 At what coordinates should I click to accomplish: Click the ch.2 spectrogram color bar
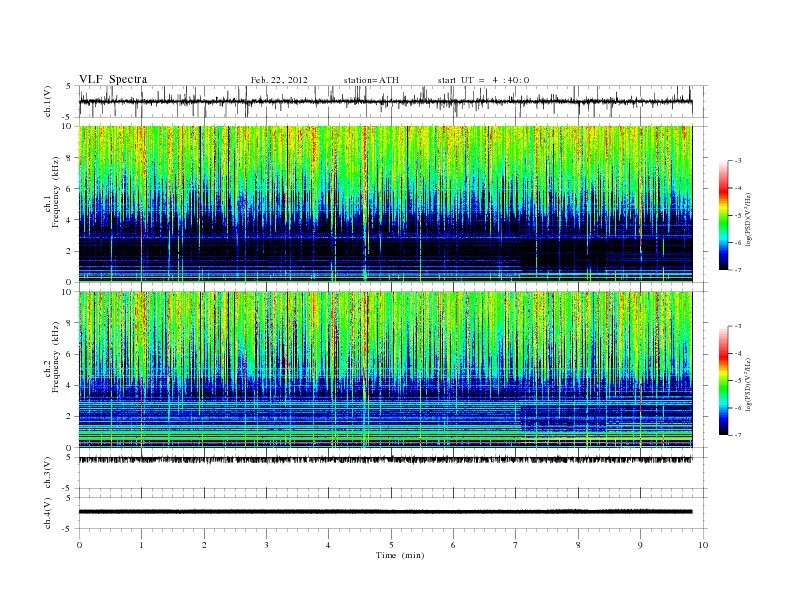tap(723, 380)
